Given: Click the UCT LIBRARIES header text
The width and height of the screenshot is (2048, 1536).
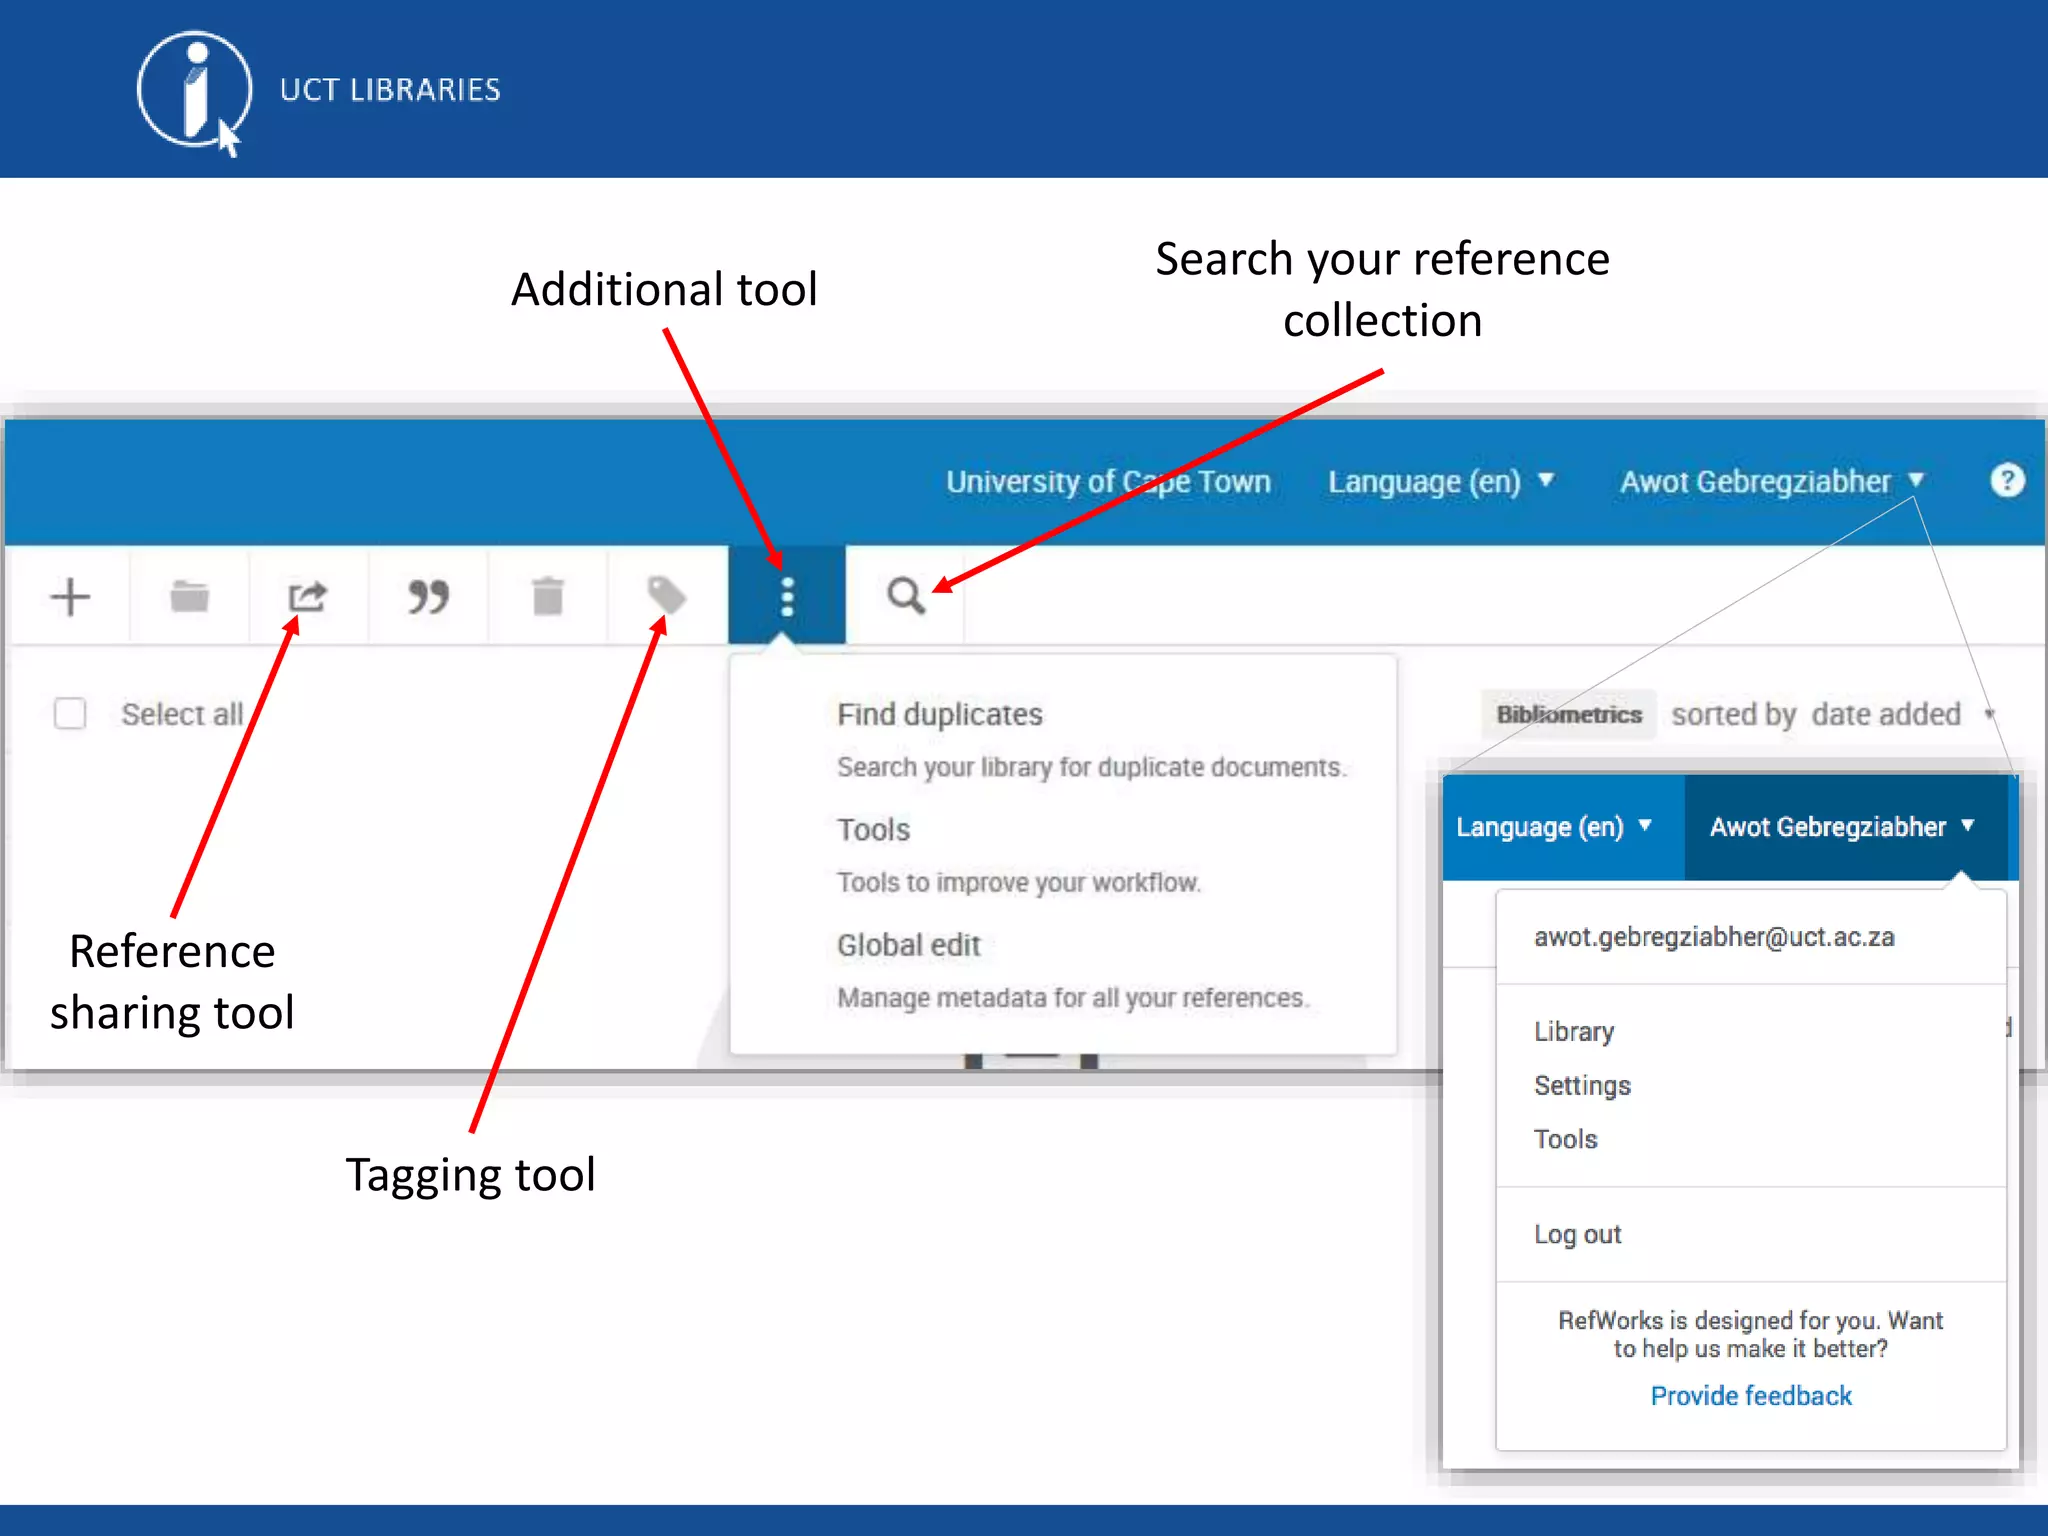Looking at the screenshot, I should (x=390, y=90).
